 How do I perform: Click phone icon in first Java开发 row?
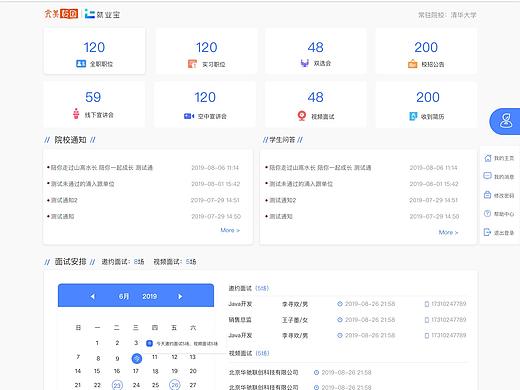(x=427, y=304)
